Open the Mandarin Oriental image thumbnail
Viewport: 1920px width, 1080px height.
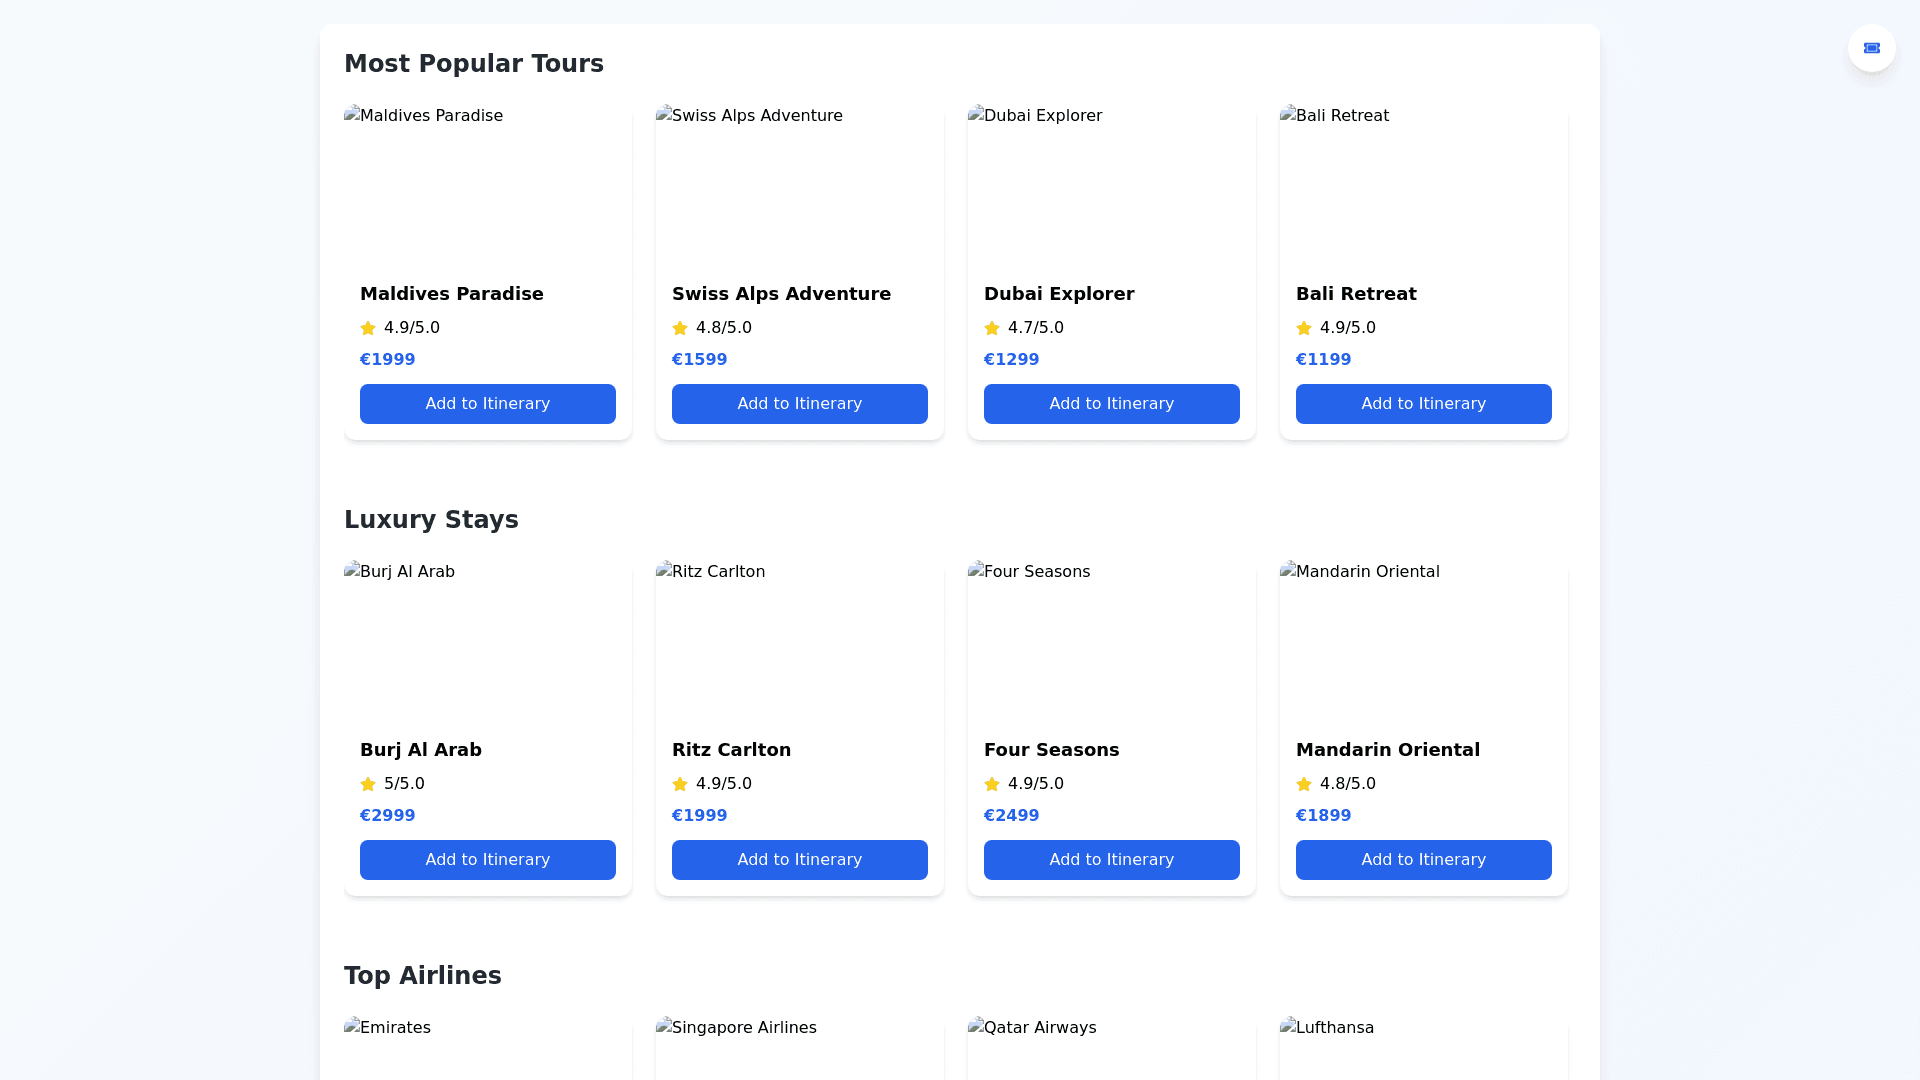tap(1423, 640)
